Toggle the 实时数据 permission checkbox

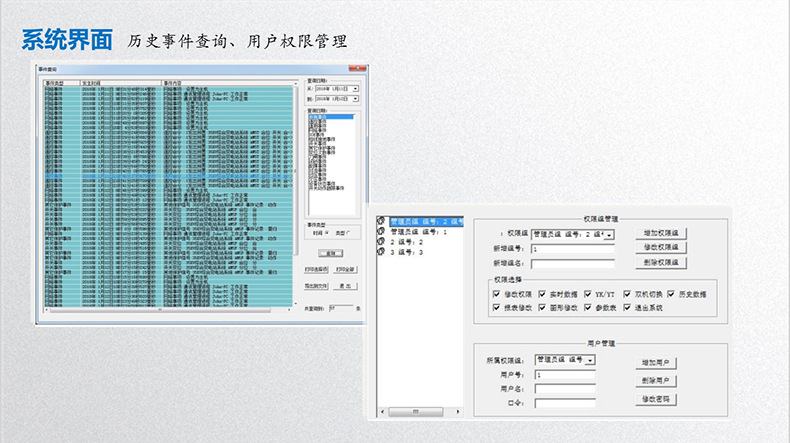542,294
